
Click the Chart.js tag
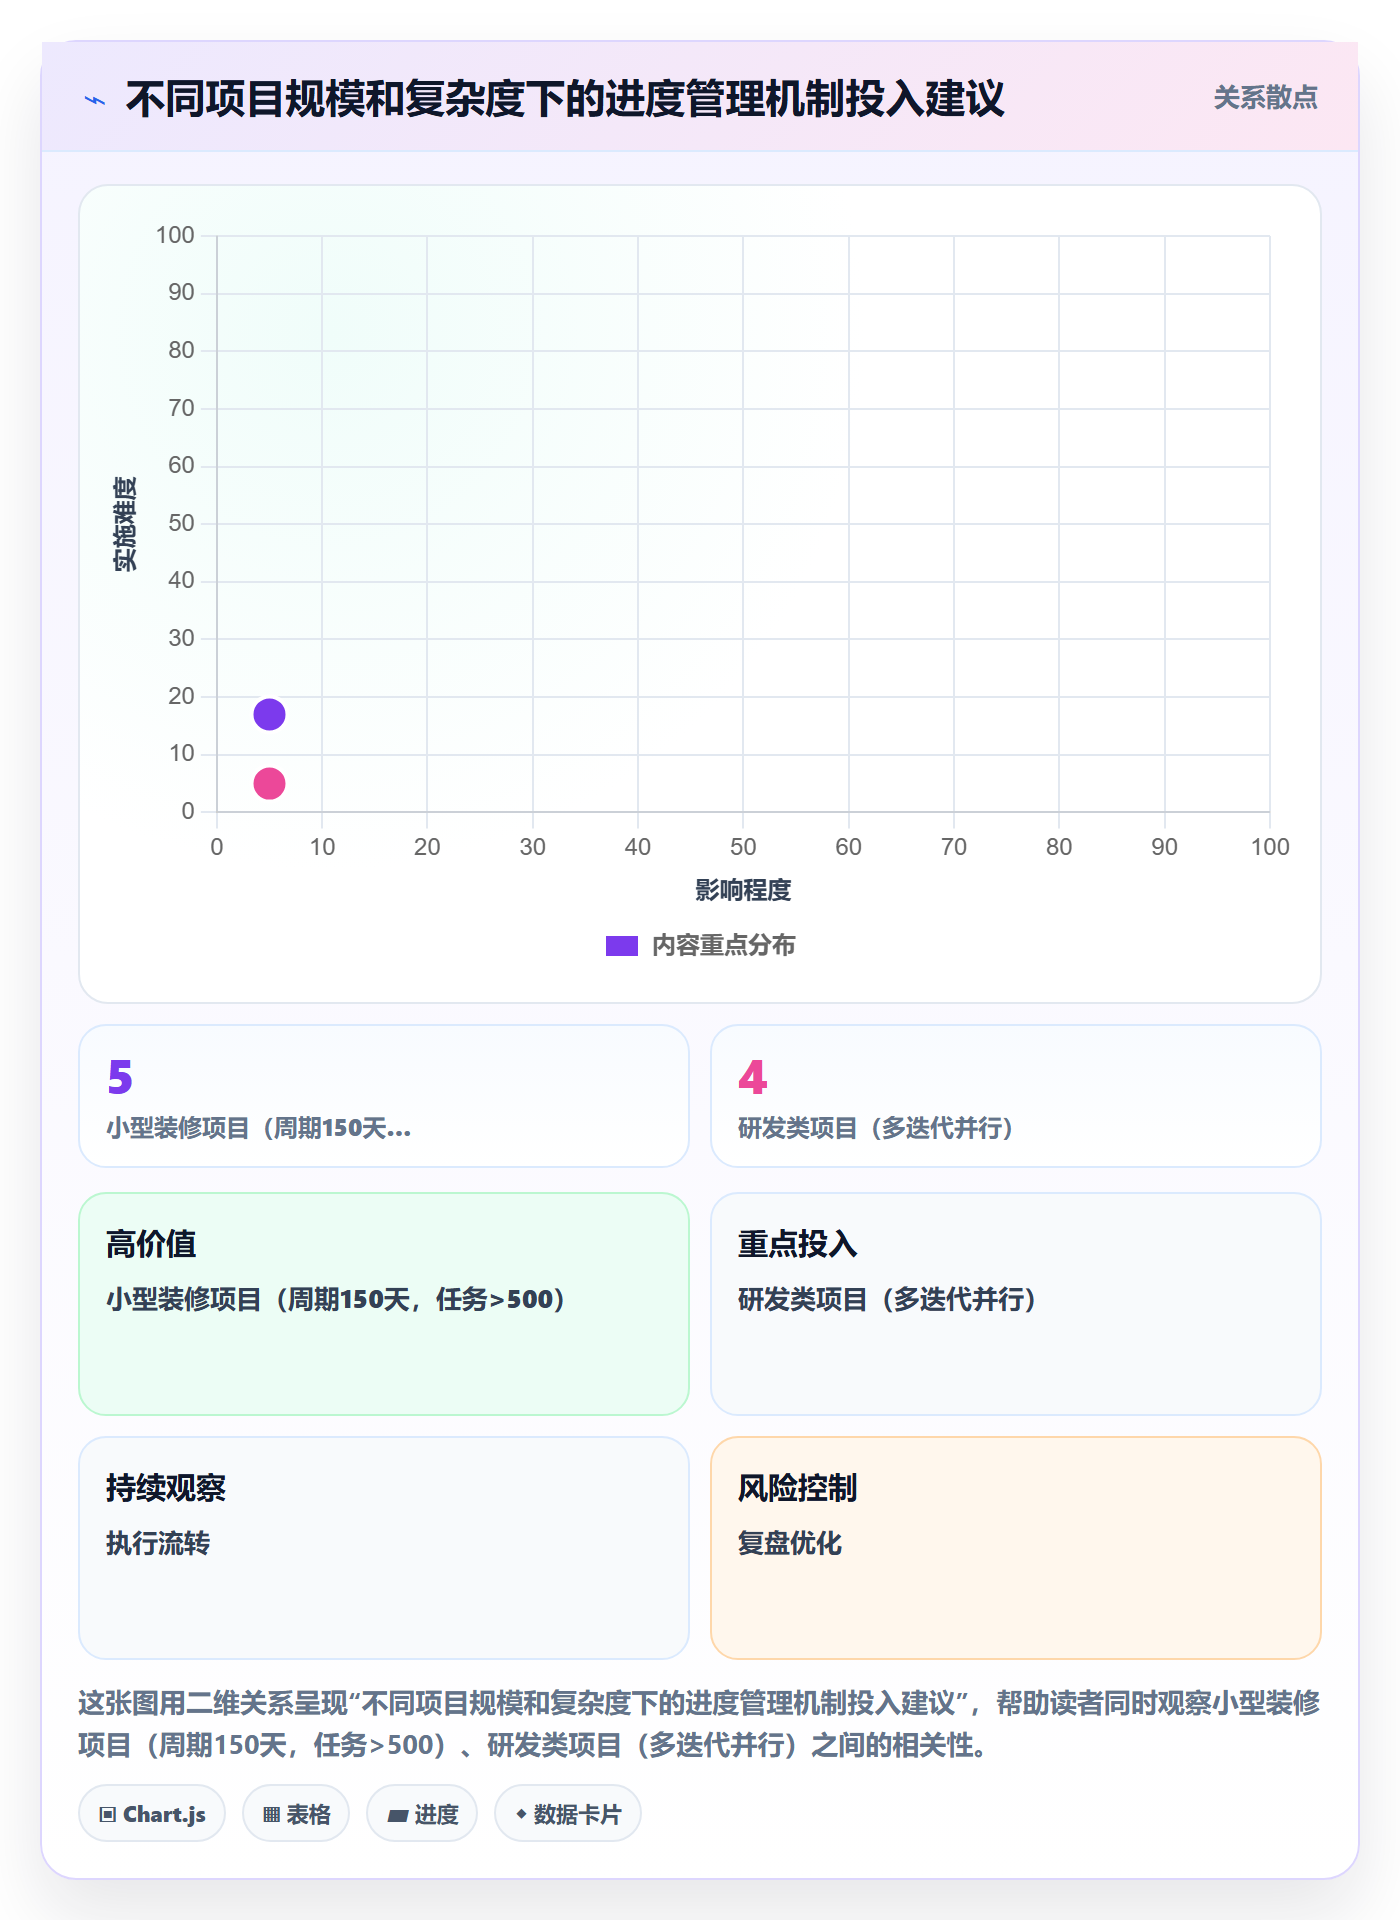pyautogui.click(x=152, y=1814)
